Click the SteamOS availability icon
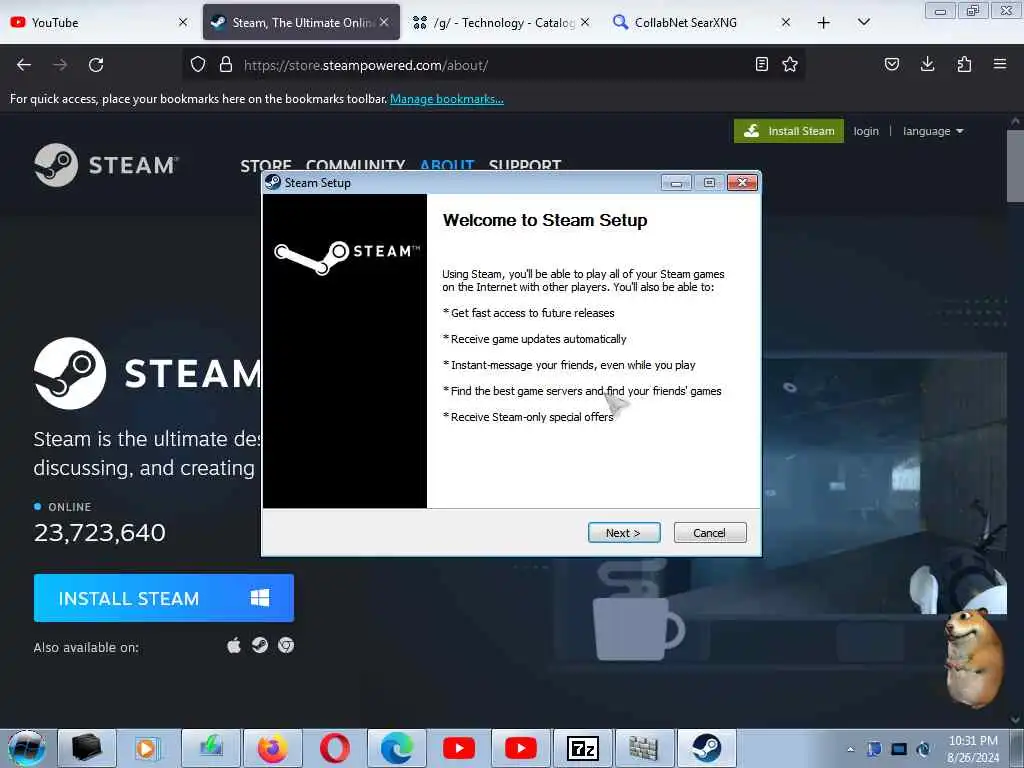The width and height of the screenshot is (1024, 768). [x=260, y=646]
